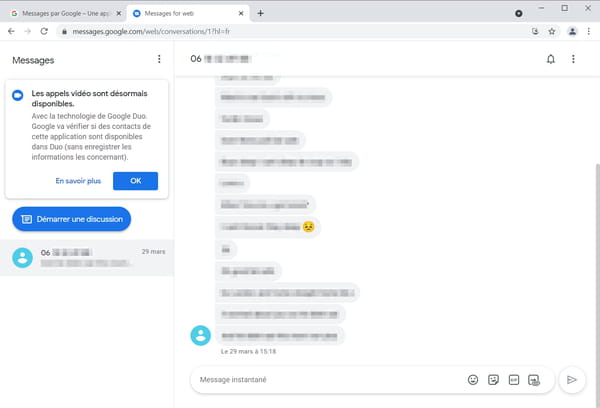Open the GIF picker icon
The width and height of the screenshot is (600, 408).
(514, 380)
